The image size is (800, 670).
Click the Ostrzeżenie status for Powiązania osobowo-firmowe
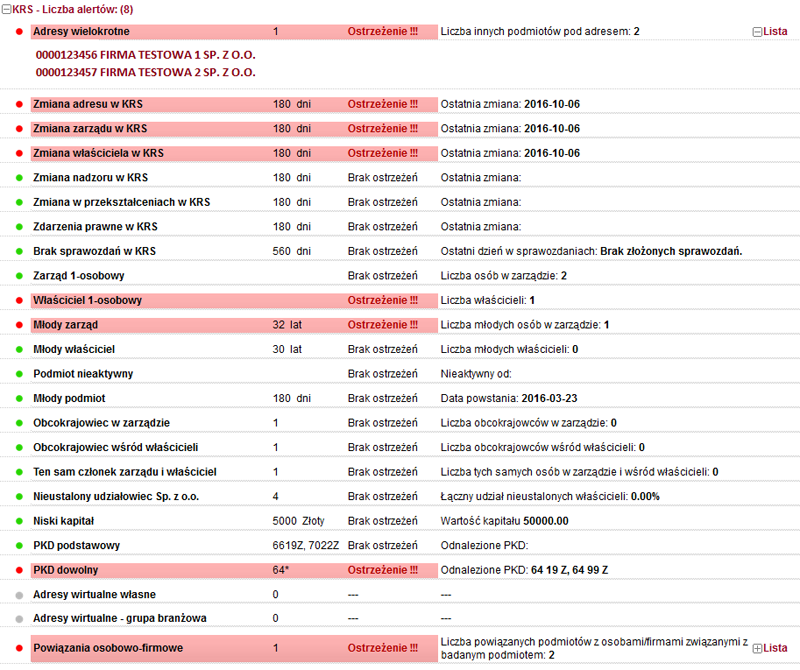(383, 648)
